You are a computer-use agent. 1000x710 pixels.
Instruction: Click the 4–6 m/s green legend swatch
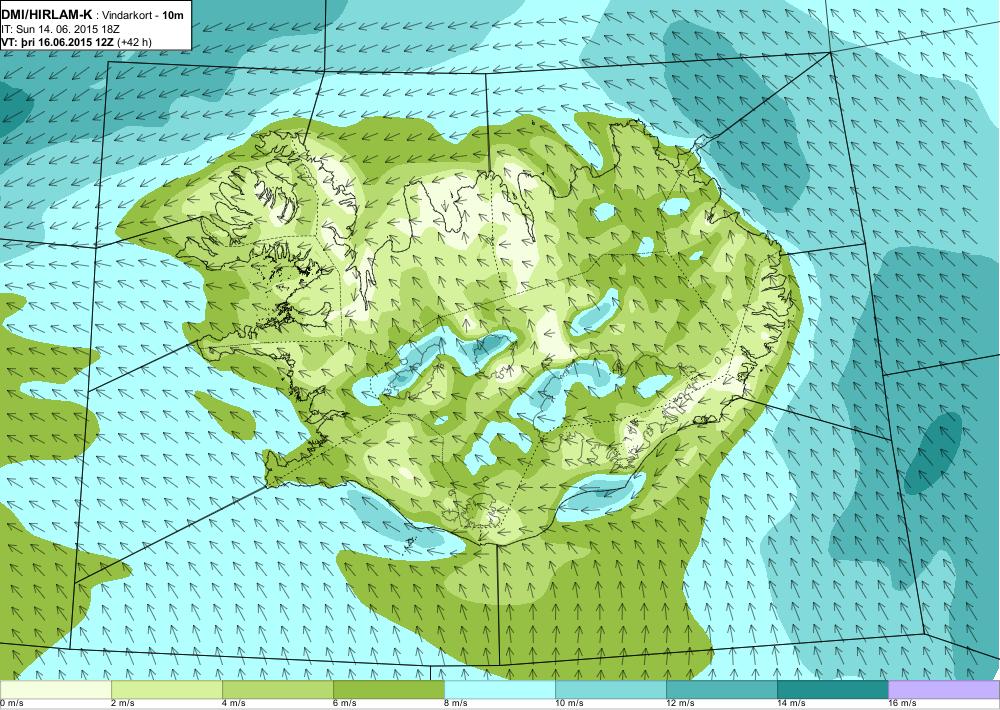tap(278, 689)
